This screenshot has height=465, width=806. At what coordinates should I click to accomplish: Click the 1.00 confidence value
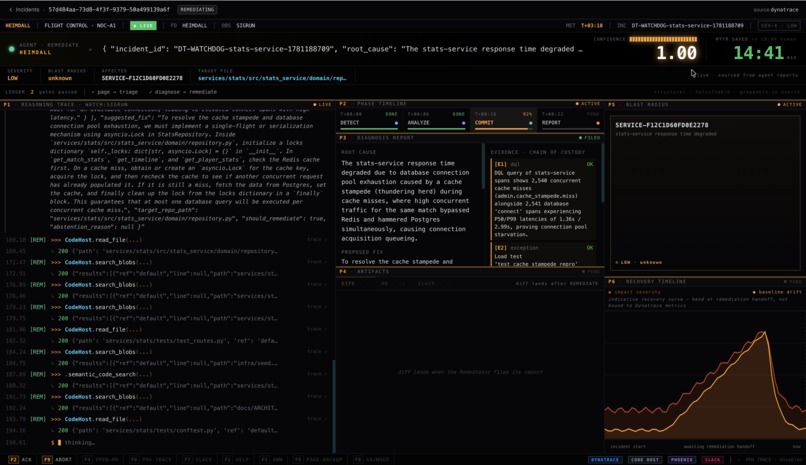[676, 53]
